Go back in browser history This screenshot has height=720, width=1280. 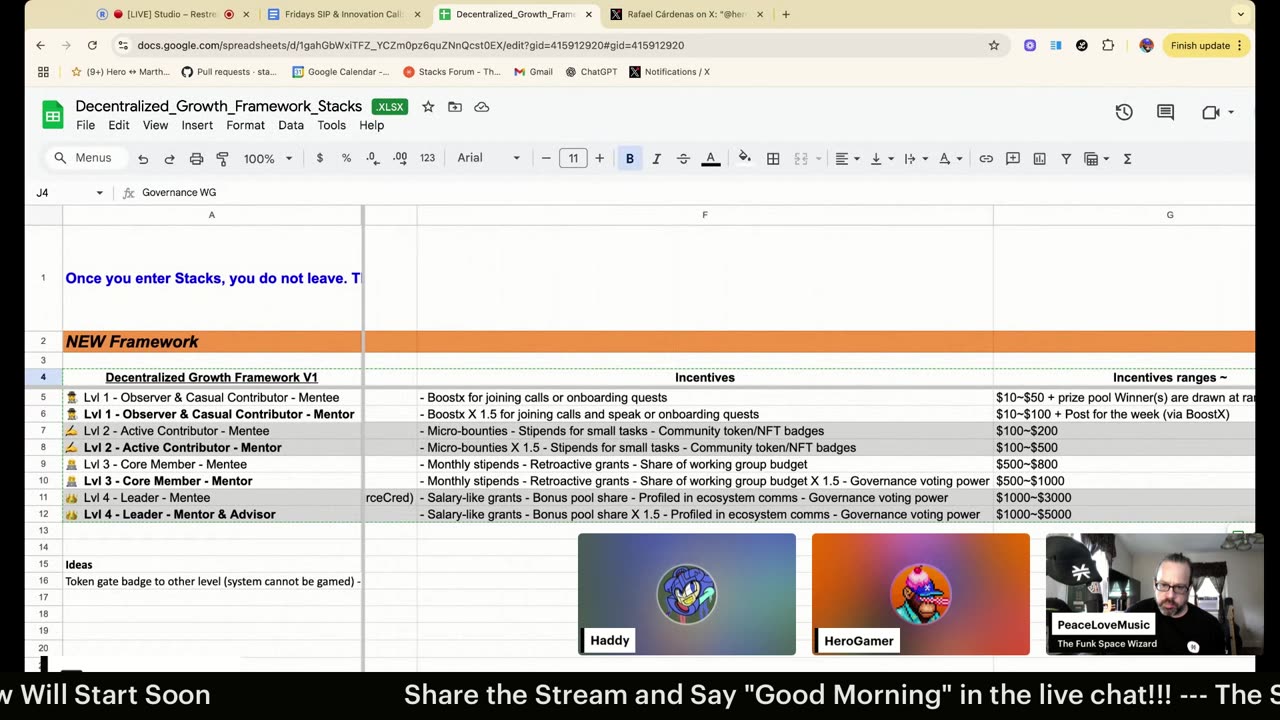click(x=40, y=45)
